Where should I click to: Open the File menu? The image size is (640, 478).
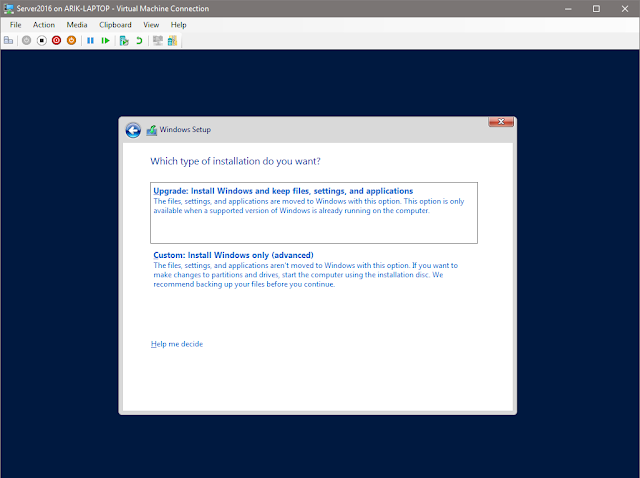pos(16,25)
